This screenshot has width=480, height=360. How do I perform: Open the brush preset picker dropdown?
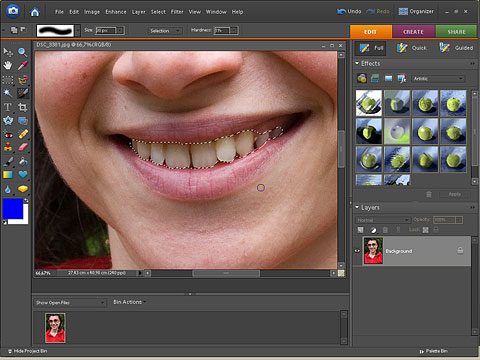point(77,31)
